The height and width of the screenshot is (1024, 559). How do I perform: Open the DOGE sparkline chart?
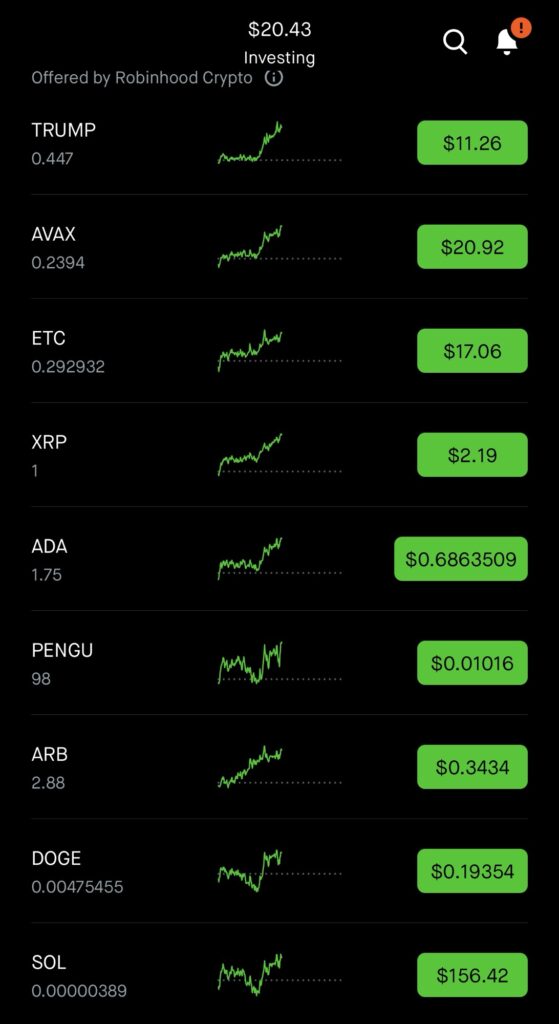click(x=280, y=871)
